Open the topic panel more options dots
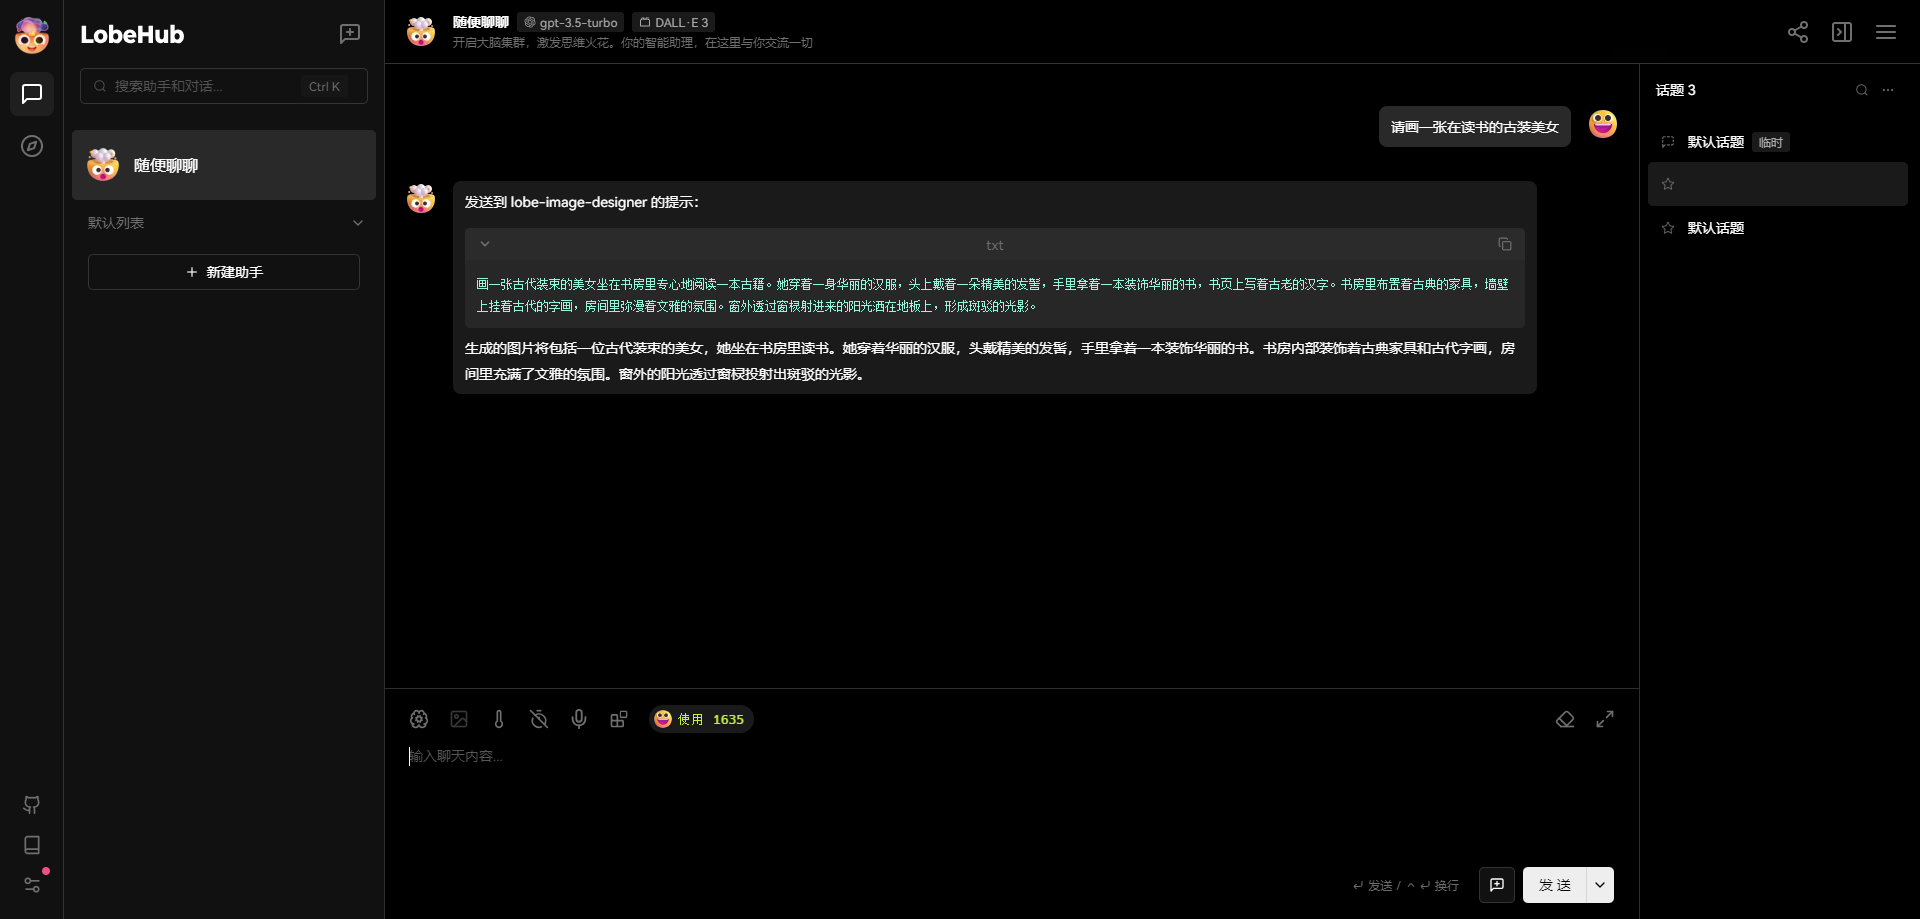 (x=1888, y=90)
